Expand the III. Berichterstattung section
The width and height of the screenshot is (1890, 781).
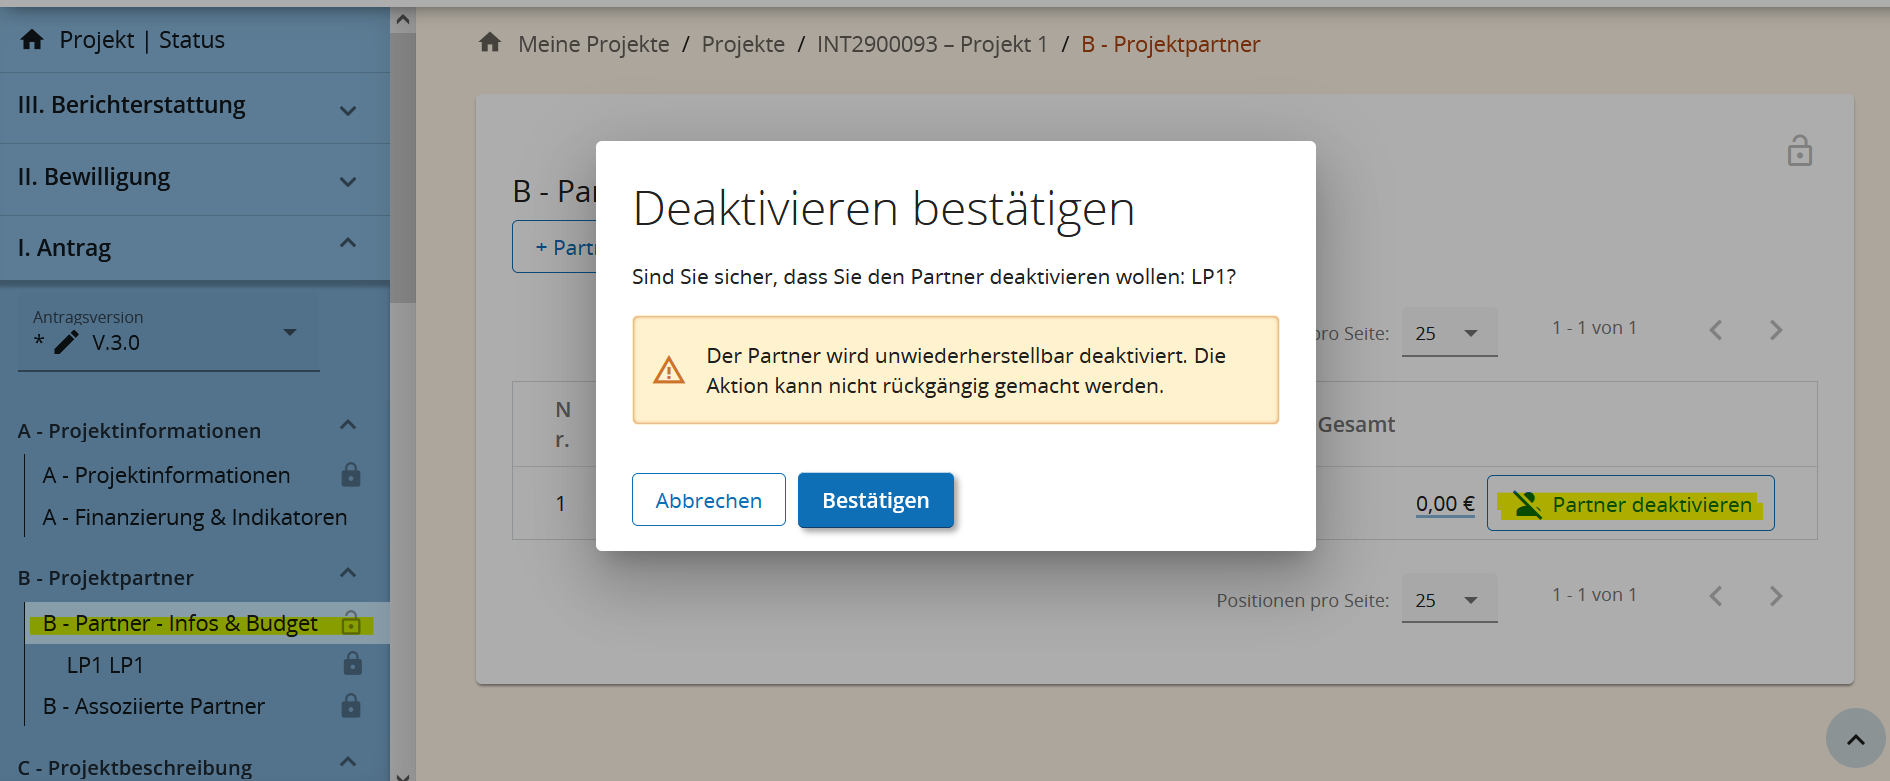(347, 110)
